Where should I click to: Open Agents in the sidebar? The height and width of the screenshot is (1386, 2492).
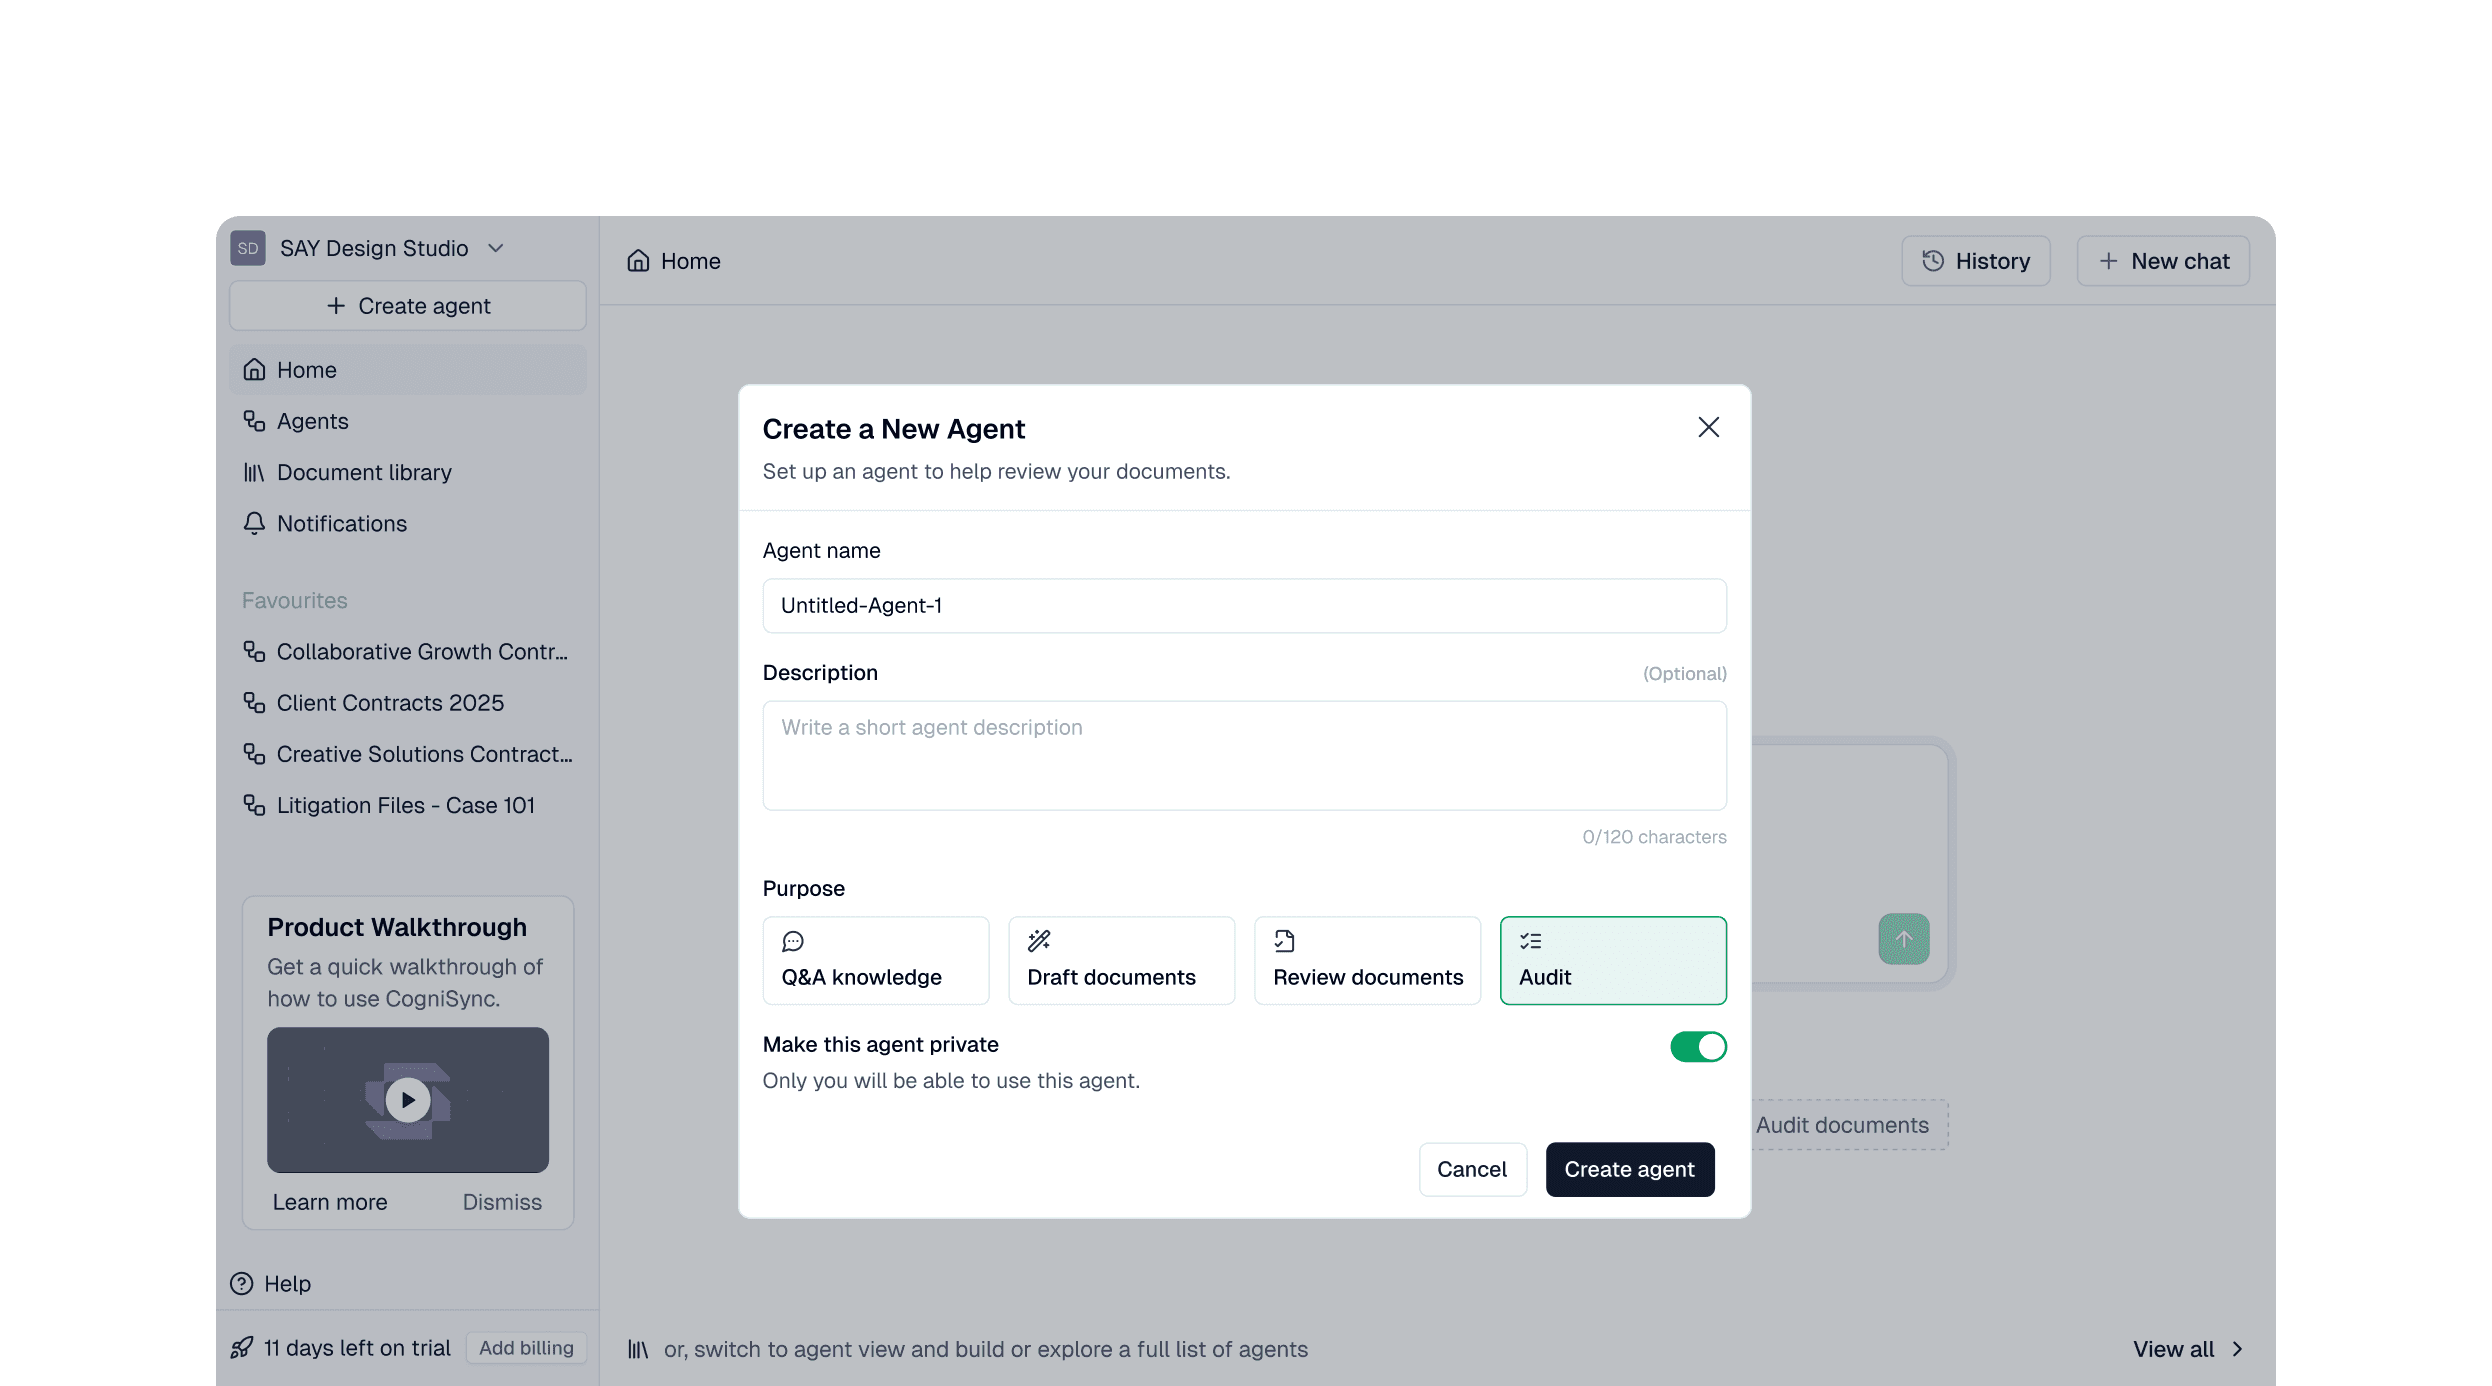[312, 421]
